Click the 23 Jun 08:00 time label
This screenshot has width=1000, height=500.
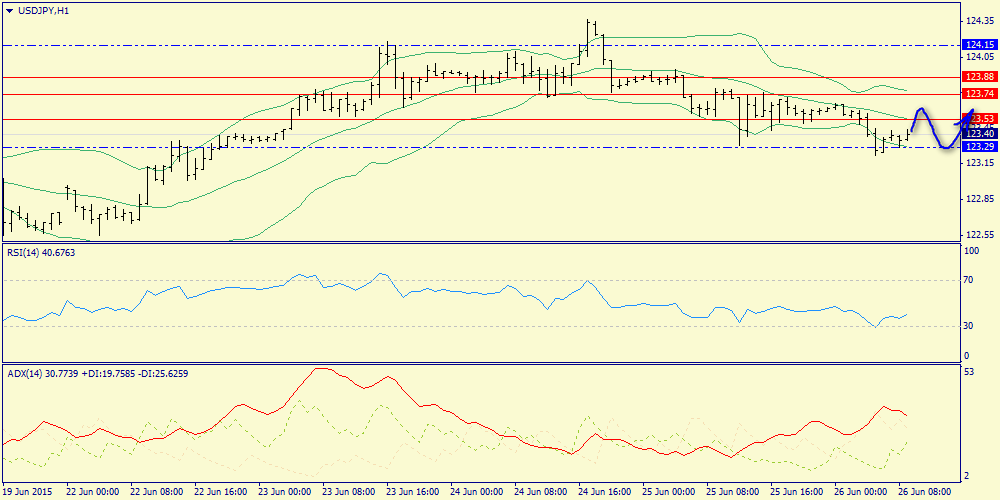click(350, 492)
